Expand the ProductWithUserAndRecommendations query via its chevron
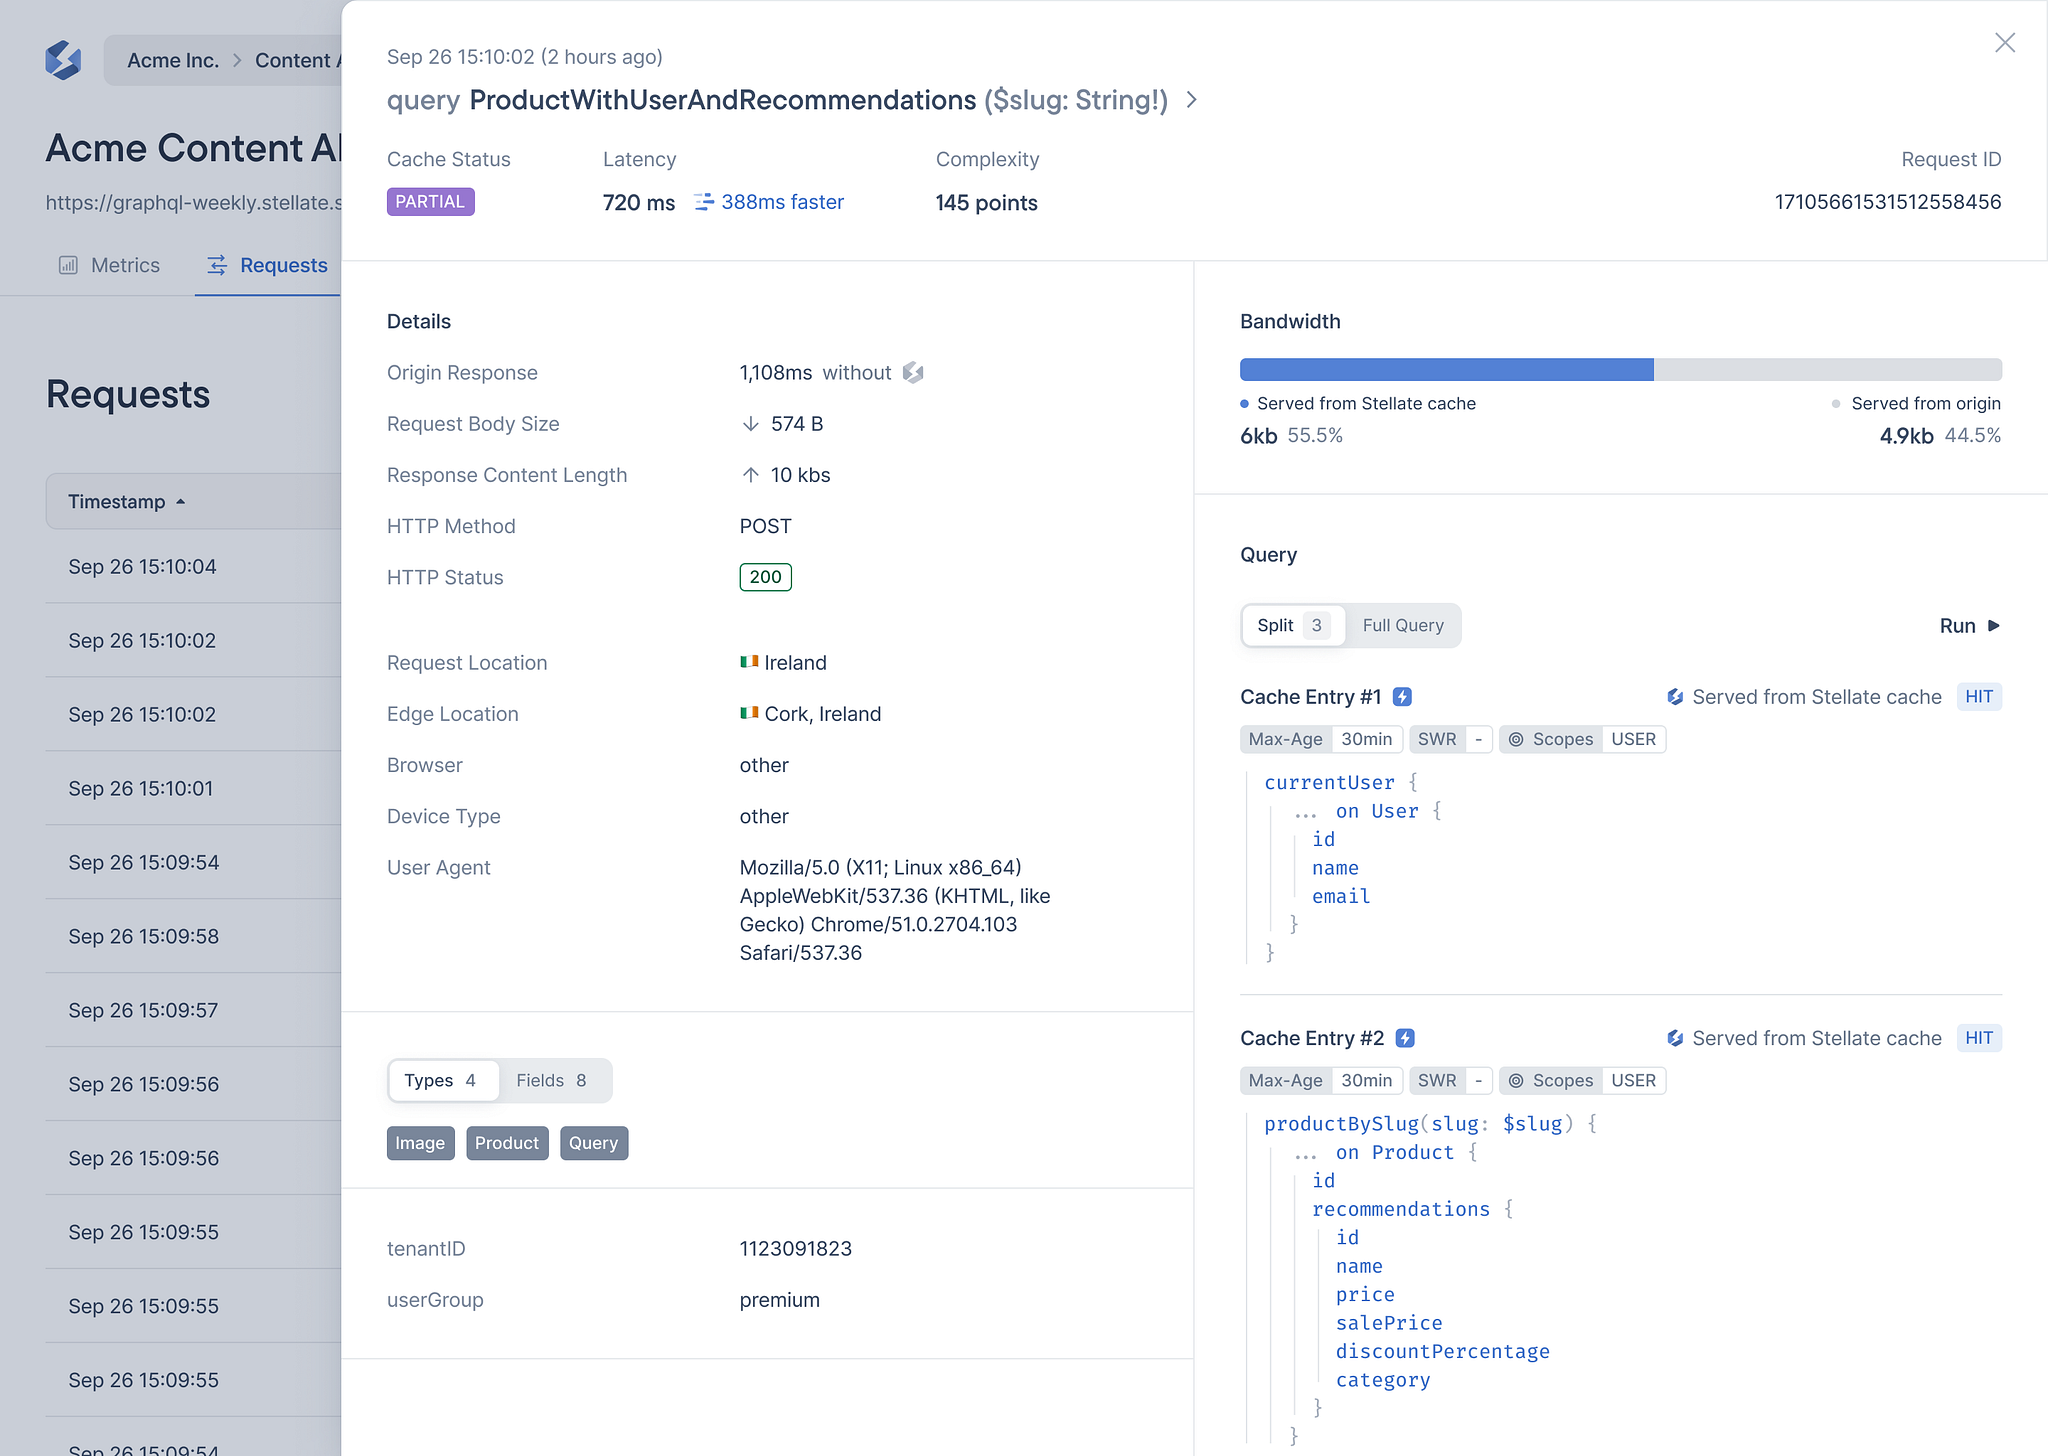Viewport: 2048px width, 1456px height. click(x=1191, y=100)
